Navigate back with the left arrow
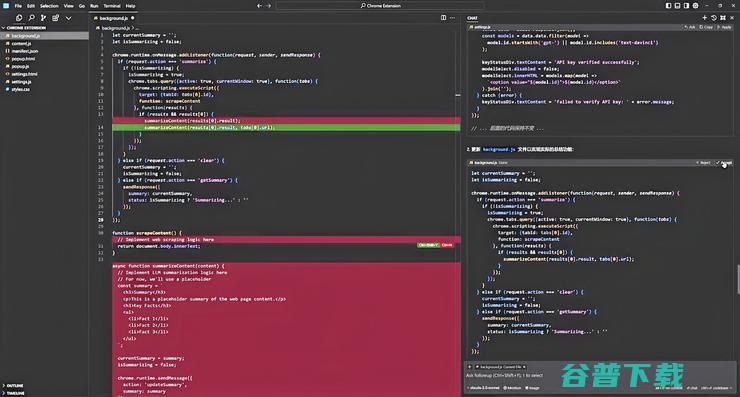The image size is (740, 397). (259, 6)
